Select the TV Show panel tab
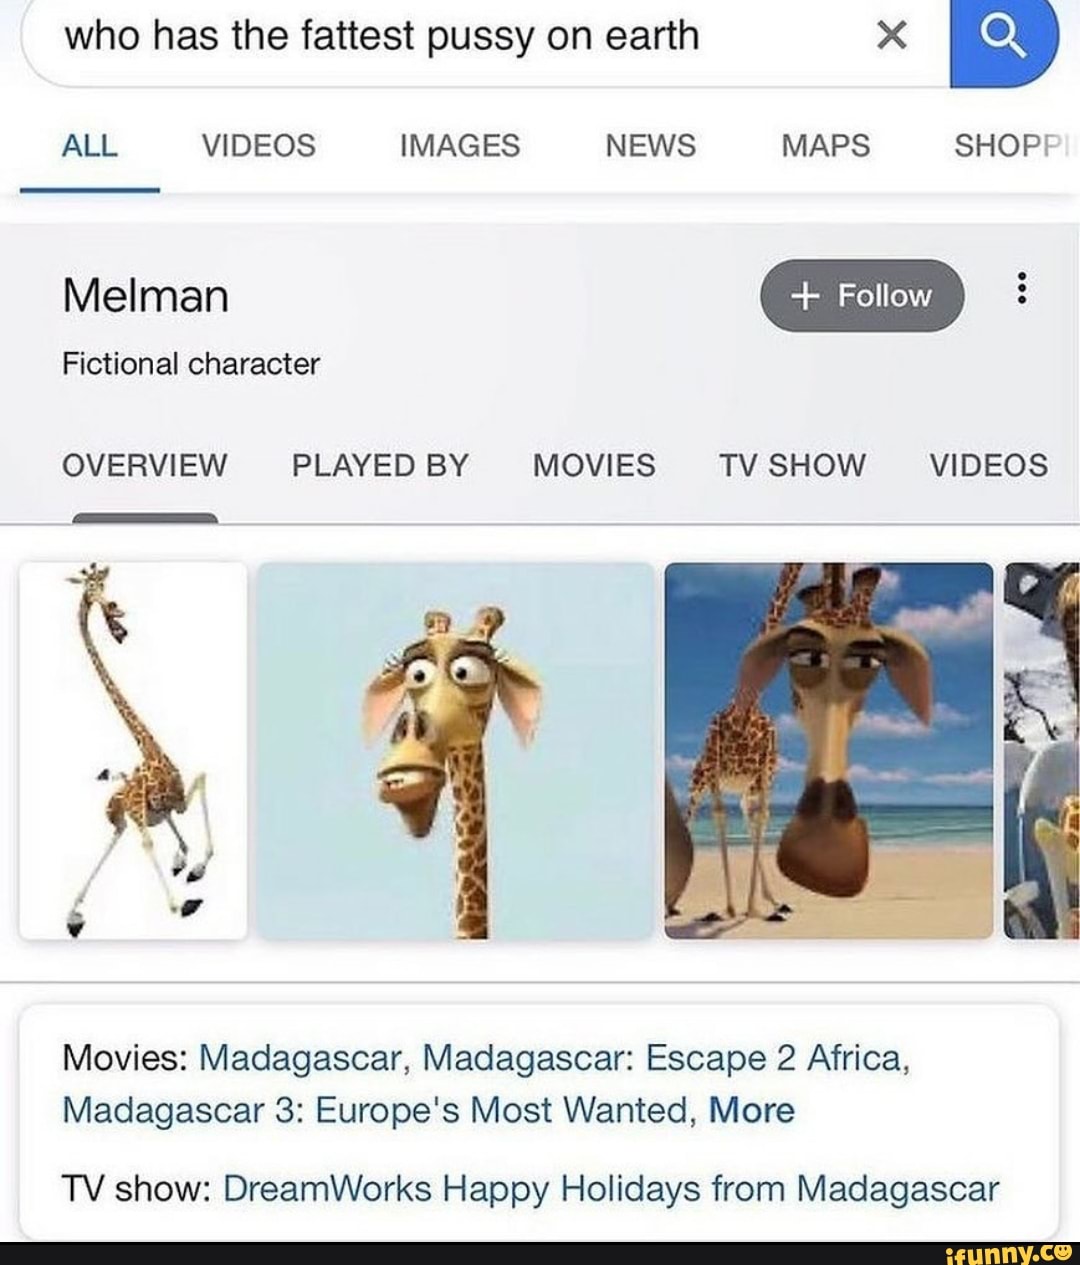 tap(792, 465)
